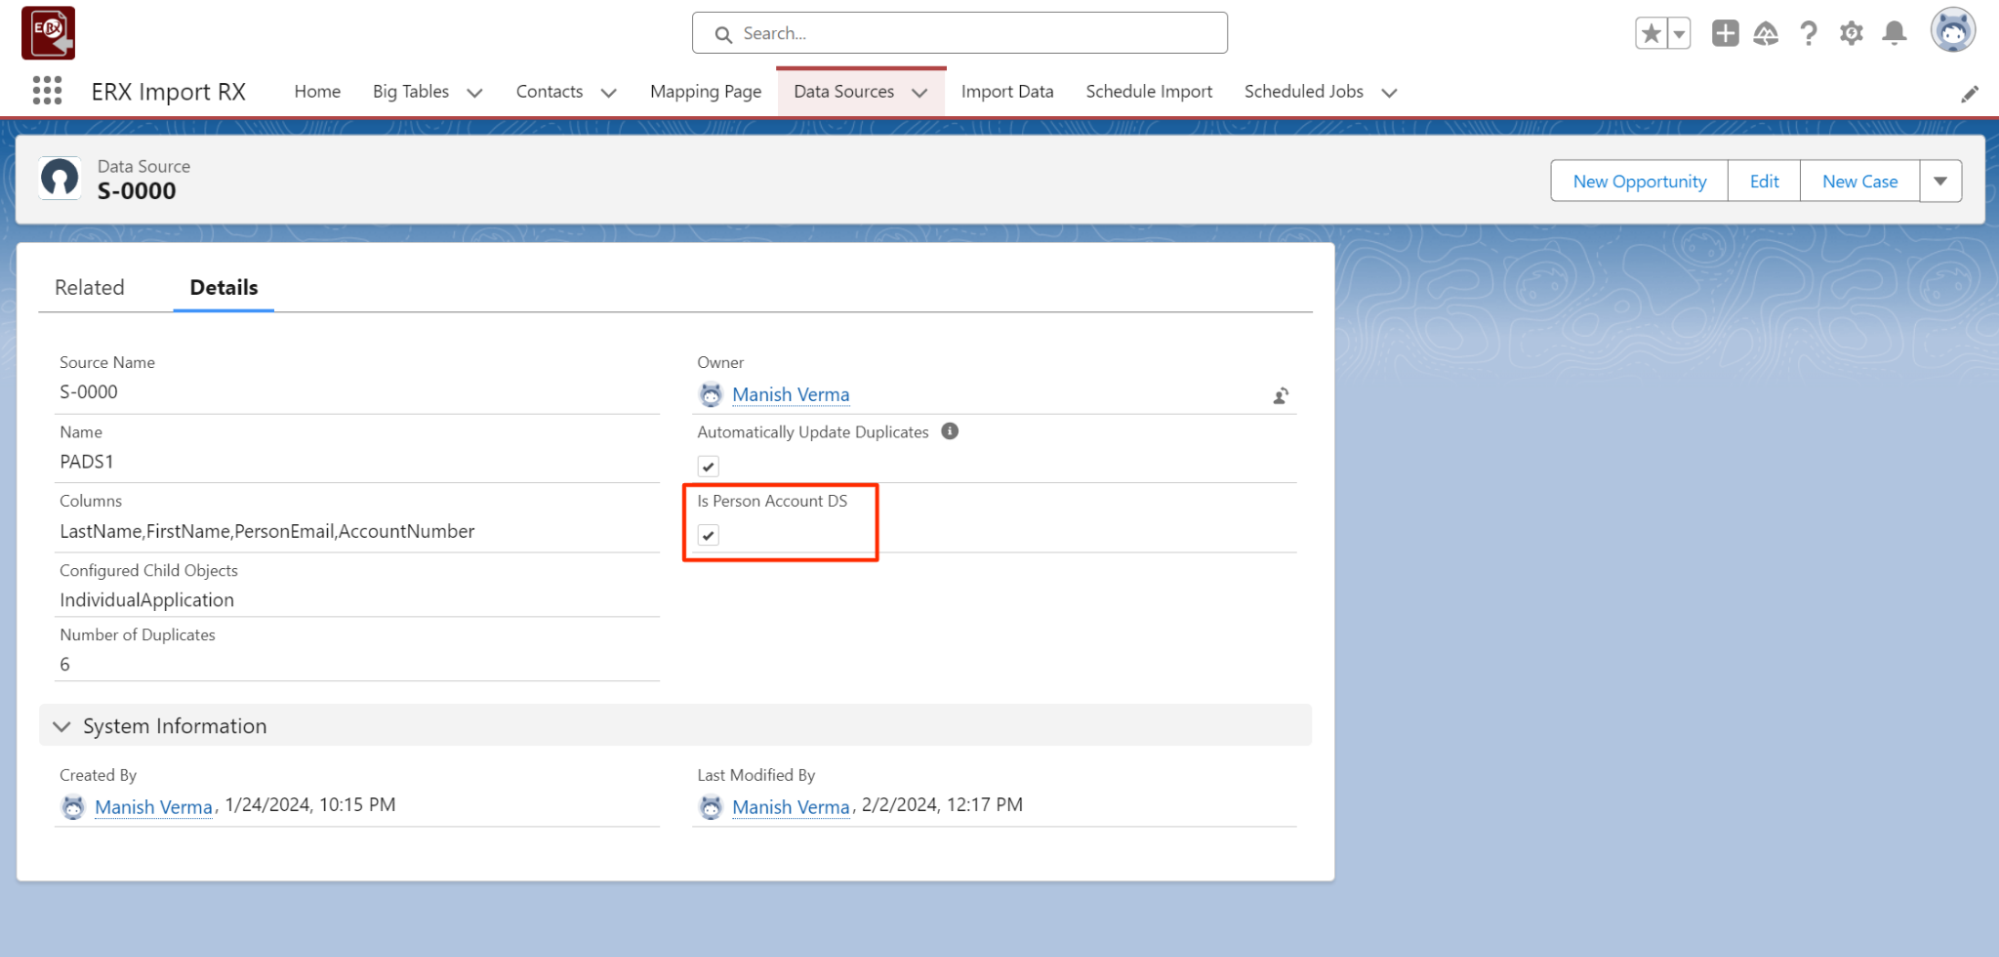Expand the Big Tables dropdown chevron

(x=475, y=93)
